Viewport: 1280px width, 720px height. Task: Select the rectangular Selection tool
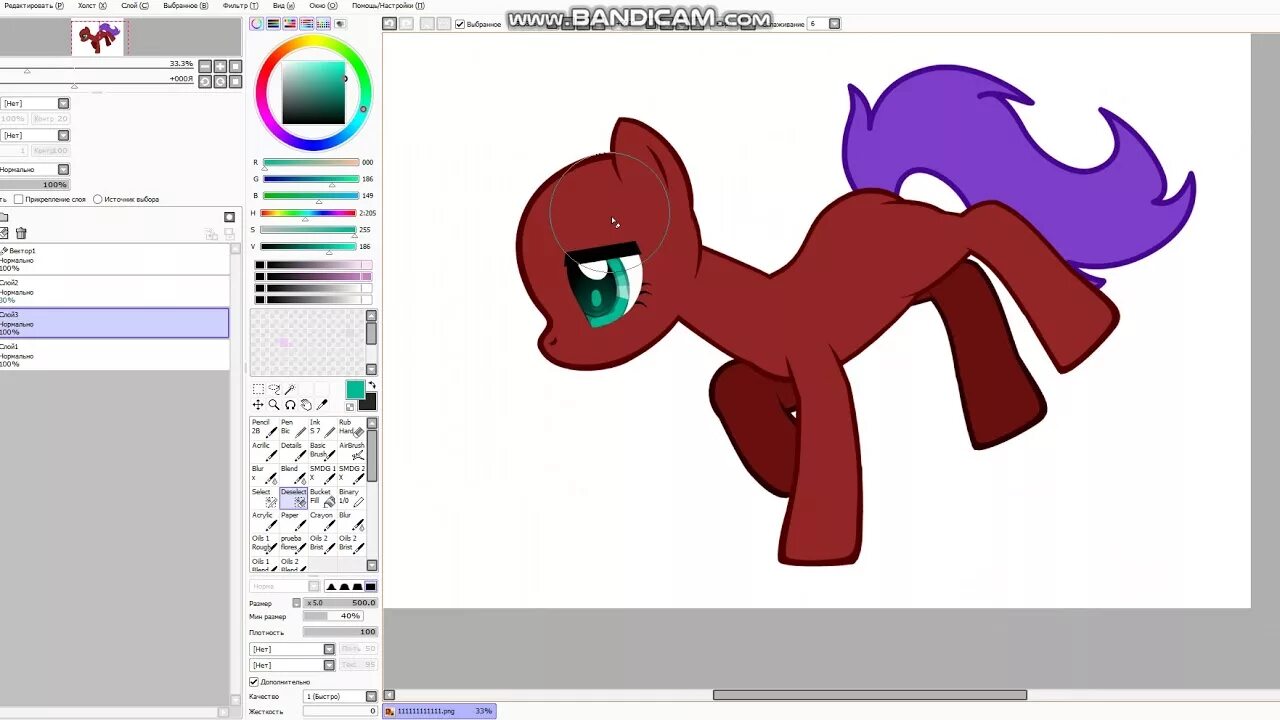[258, 389]
